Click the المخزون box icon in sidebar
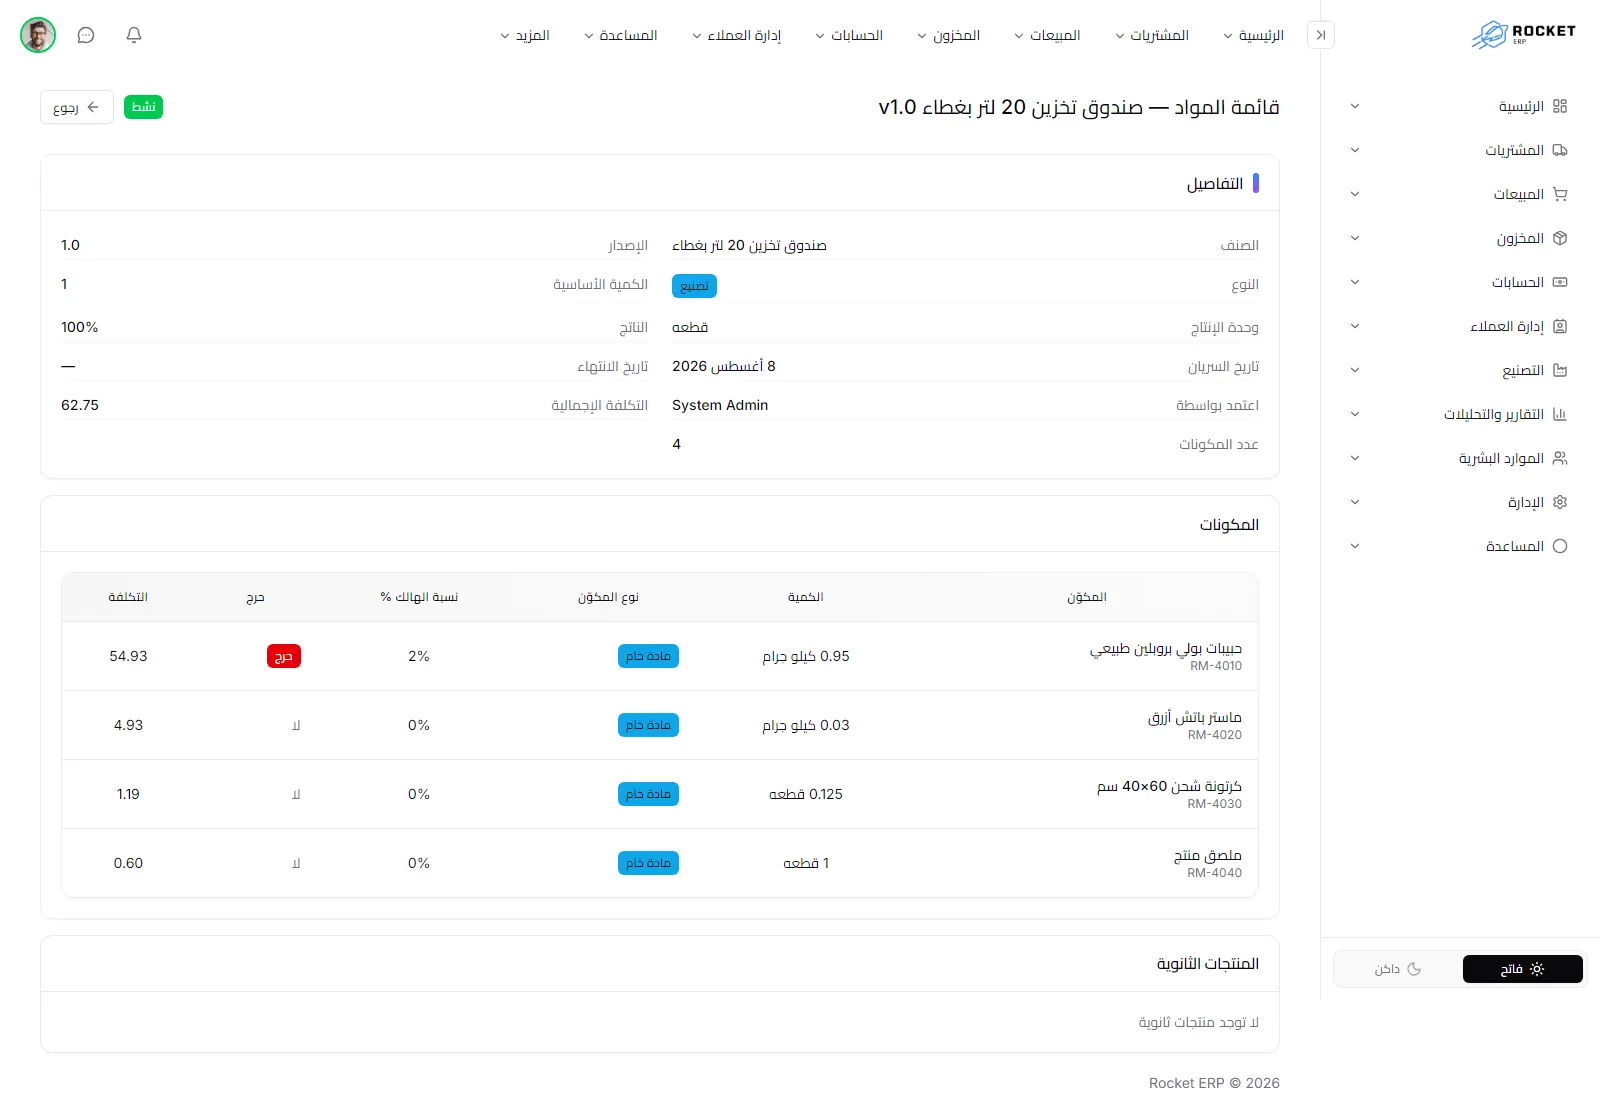This screenshot has height=1113, width=1600. pos(1560,238)
